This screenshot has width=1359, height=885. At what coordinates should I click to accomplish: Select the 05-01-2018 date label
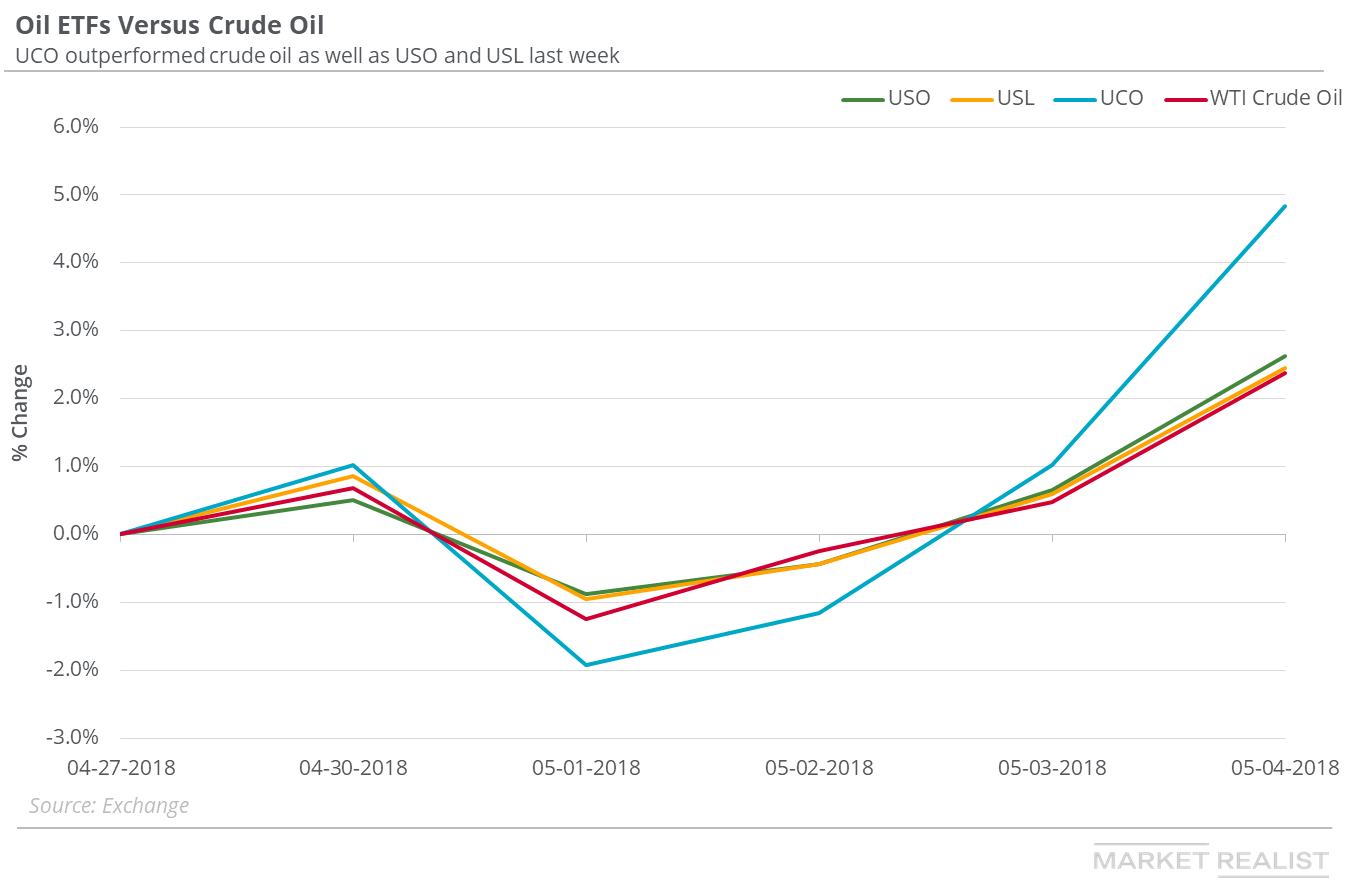[x=586, y=768]
